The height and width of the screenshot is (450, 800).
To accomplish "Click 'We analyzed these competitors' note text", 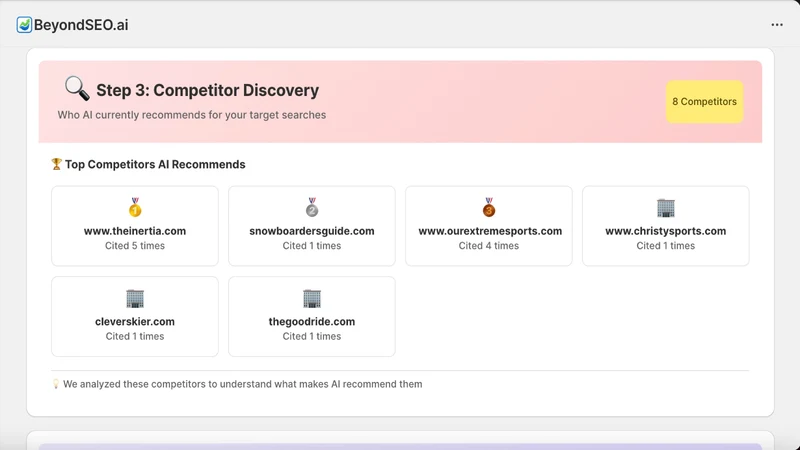I will (x=243, y=384).
